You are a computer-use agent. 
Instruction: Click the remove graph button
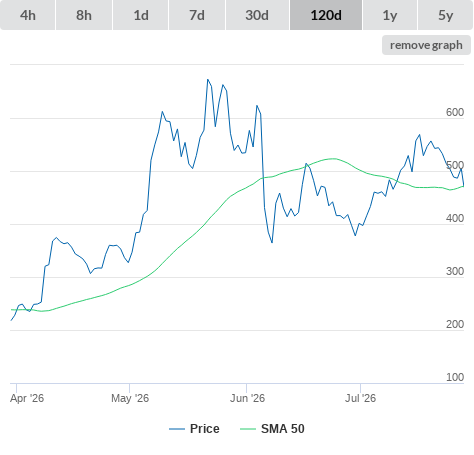(426, 45)
